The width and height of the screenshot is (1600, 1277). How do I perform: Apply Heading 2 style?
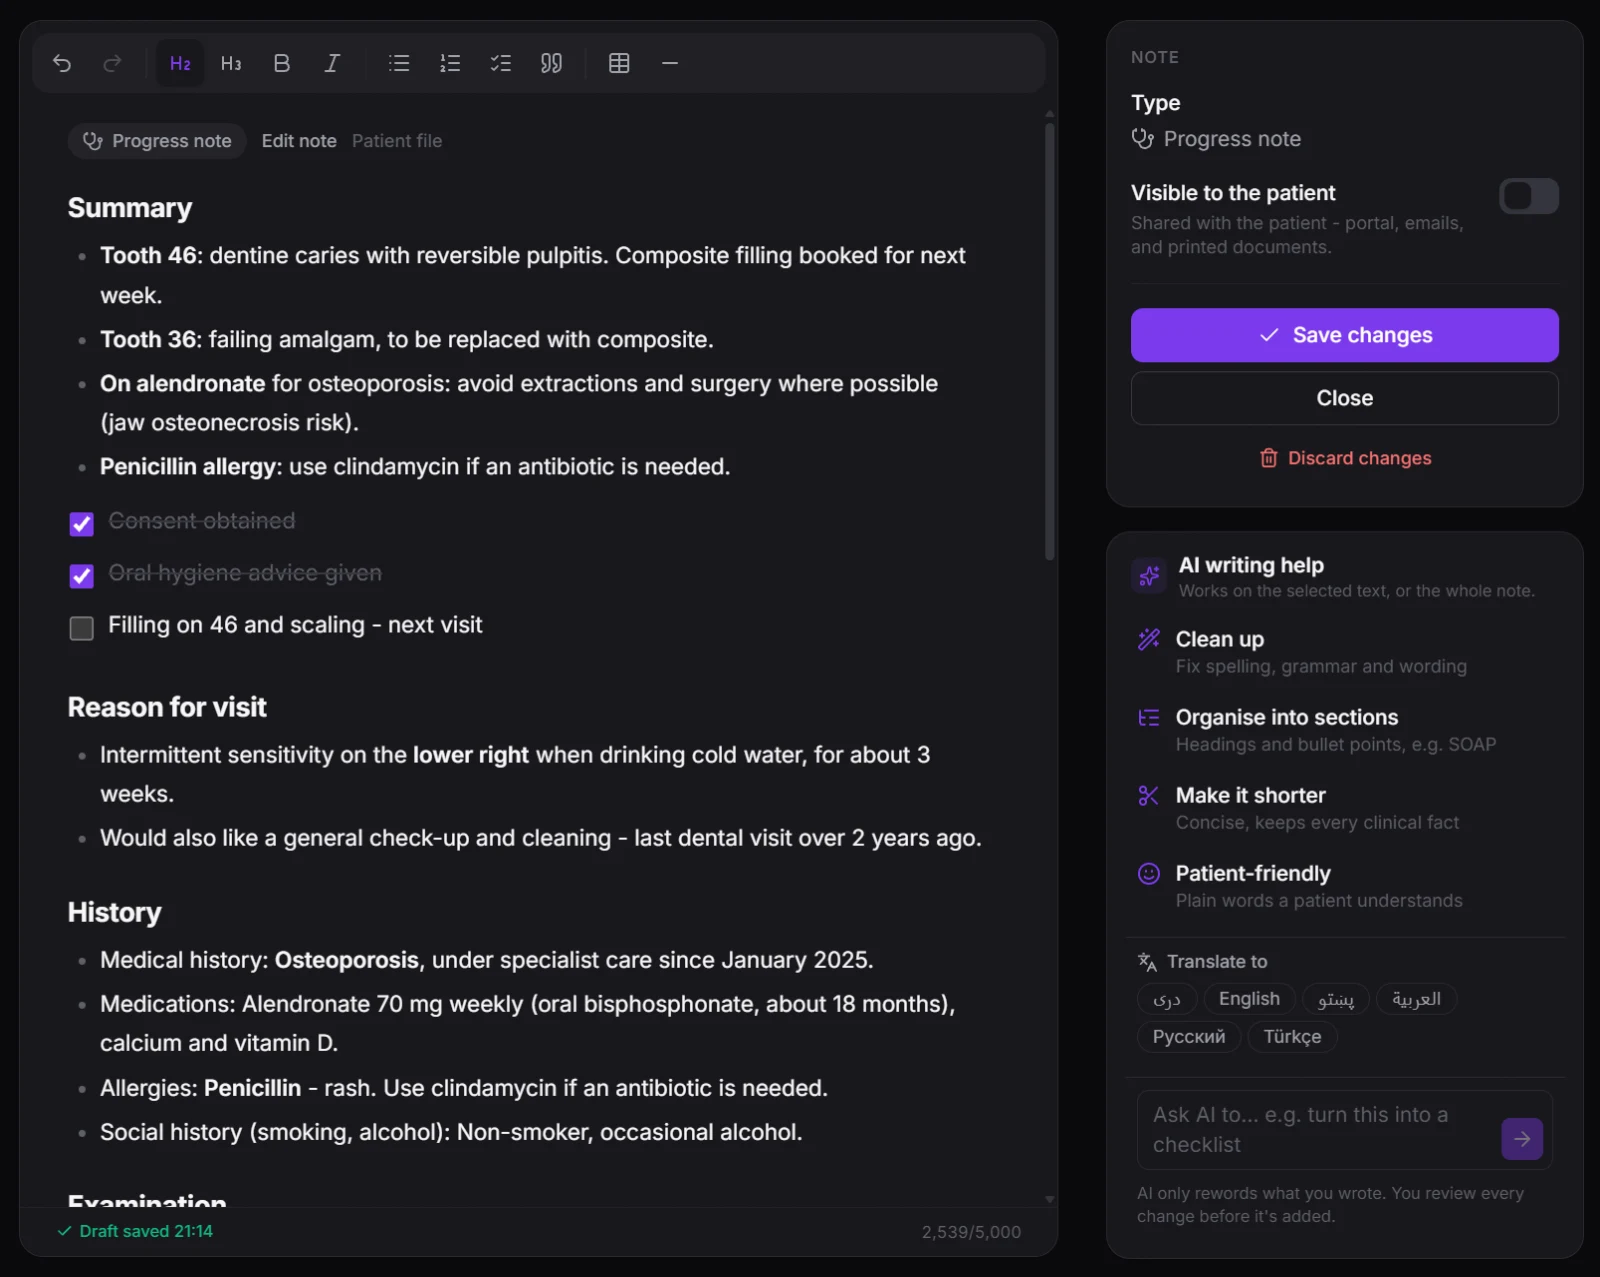point(180,63)
